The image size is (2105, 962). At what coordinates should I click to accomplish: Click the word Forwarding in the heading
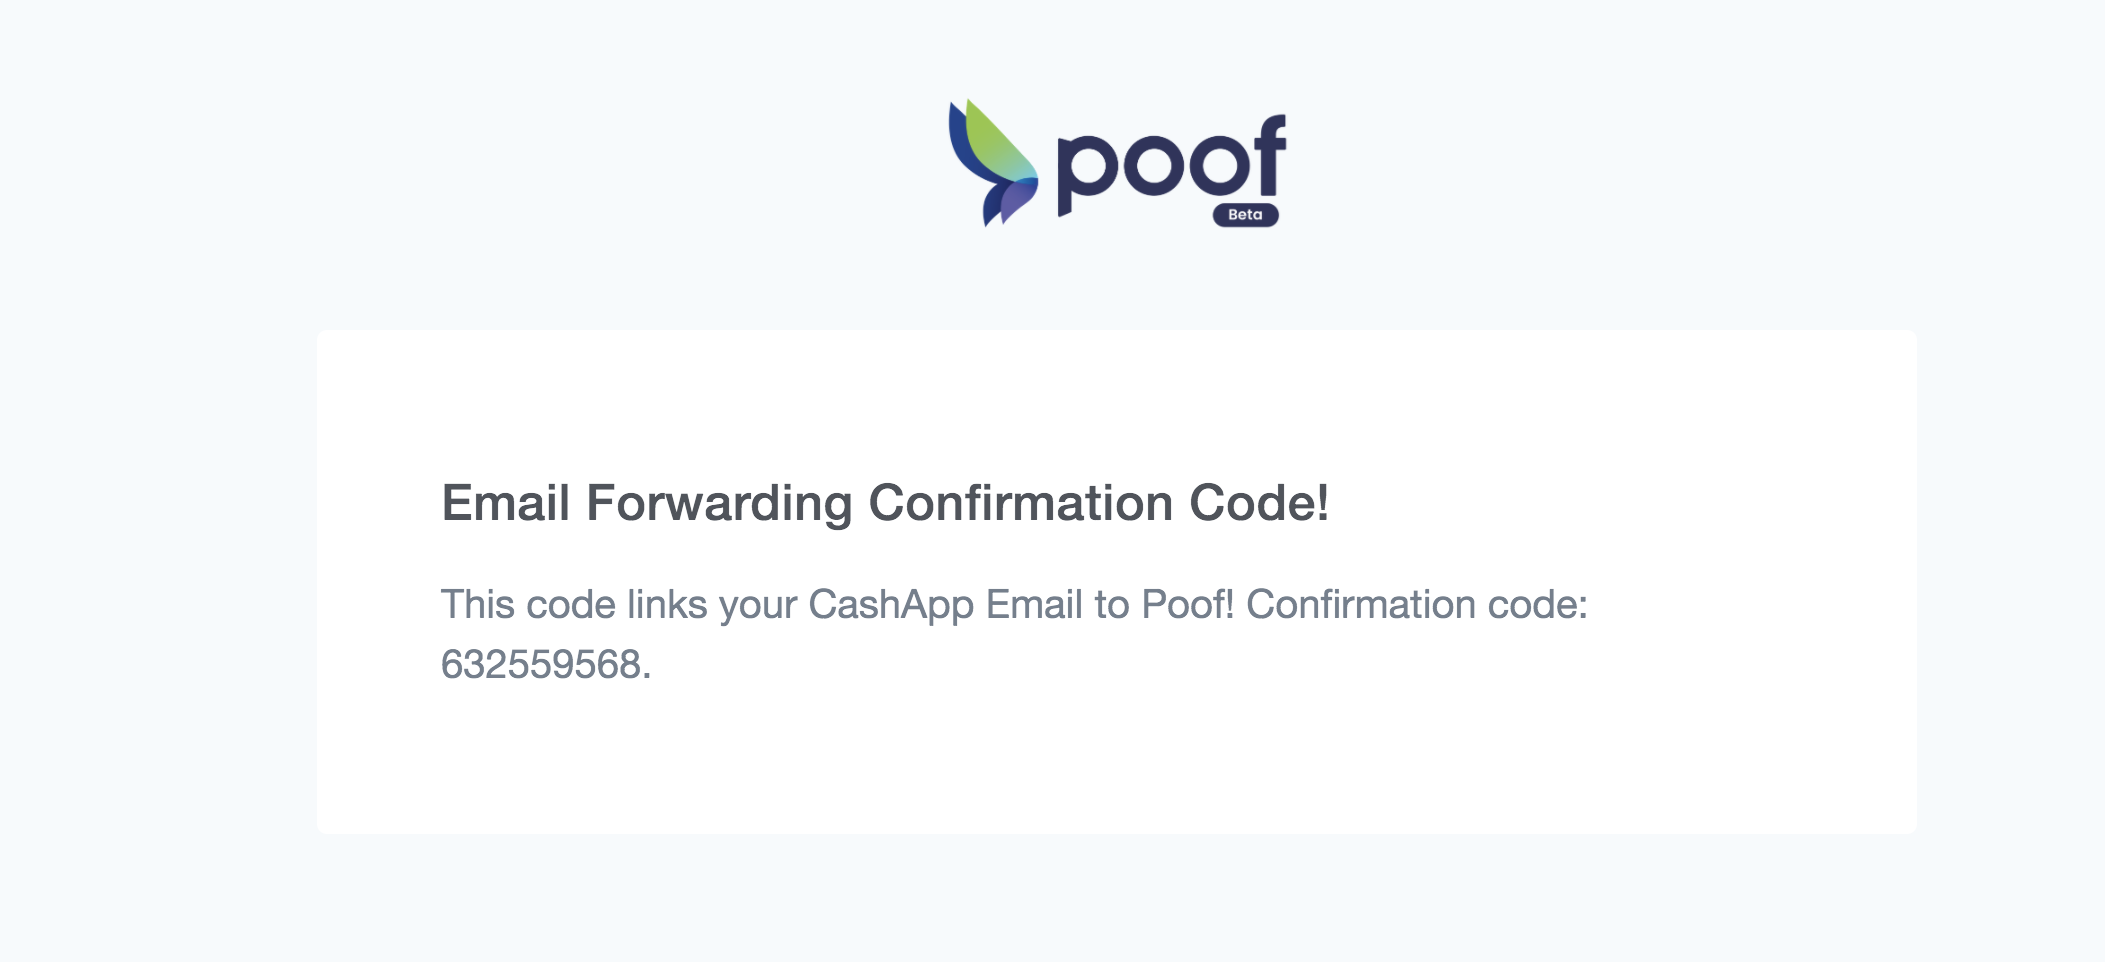719,503
